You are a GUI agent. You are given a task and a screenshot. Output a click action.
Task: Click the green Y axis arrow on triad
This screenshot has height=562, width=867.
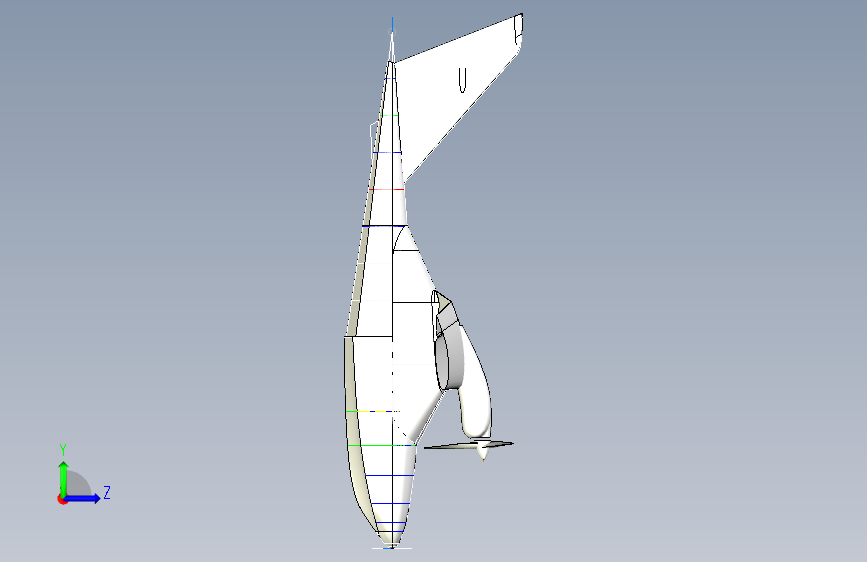point(63,478)
